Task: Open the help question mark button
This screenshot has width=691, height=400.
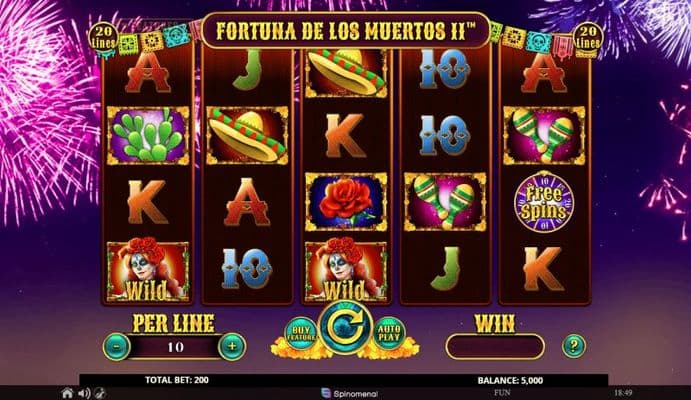Action: click(574, 346)
